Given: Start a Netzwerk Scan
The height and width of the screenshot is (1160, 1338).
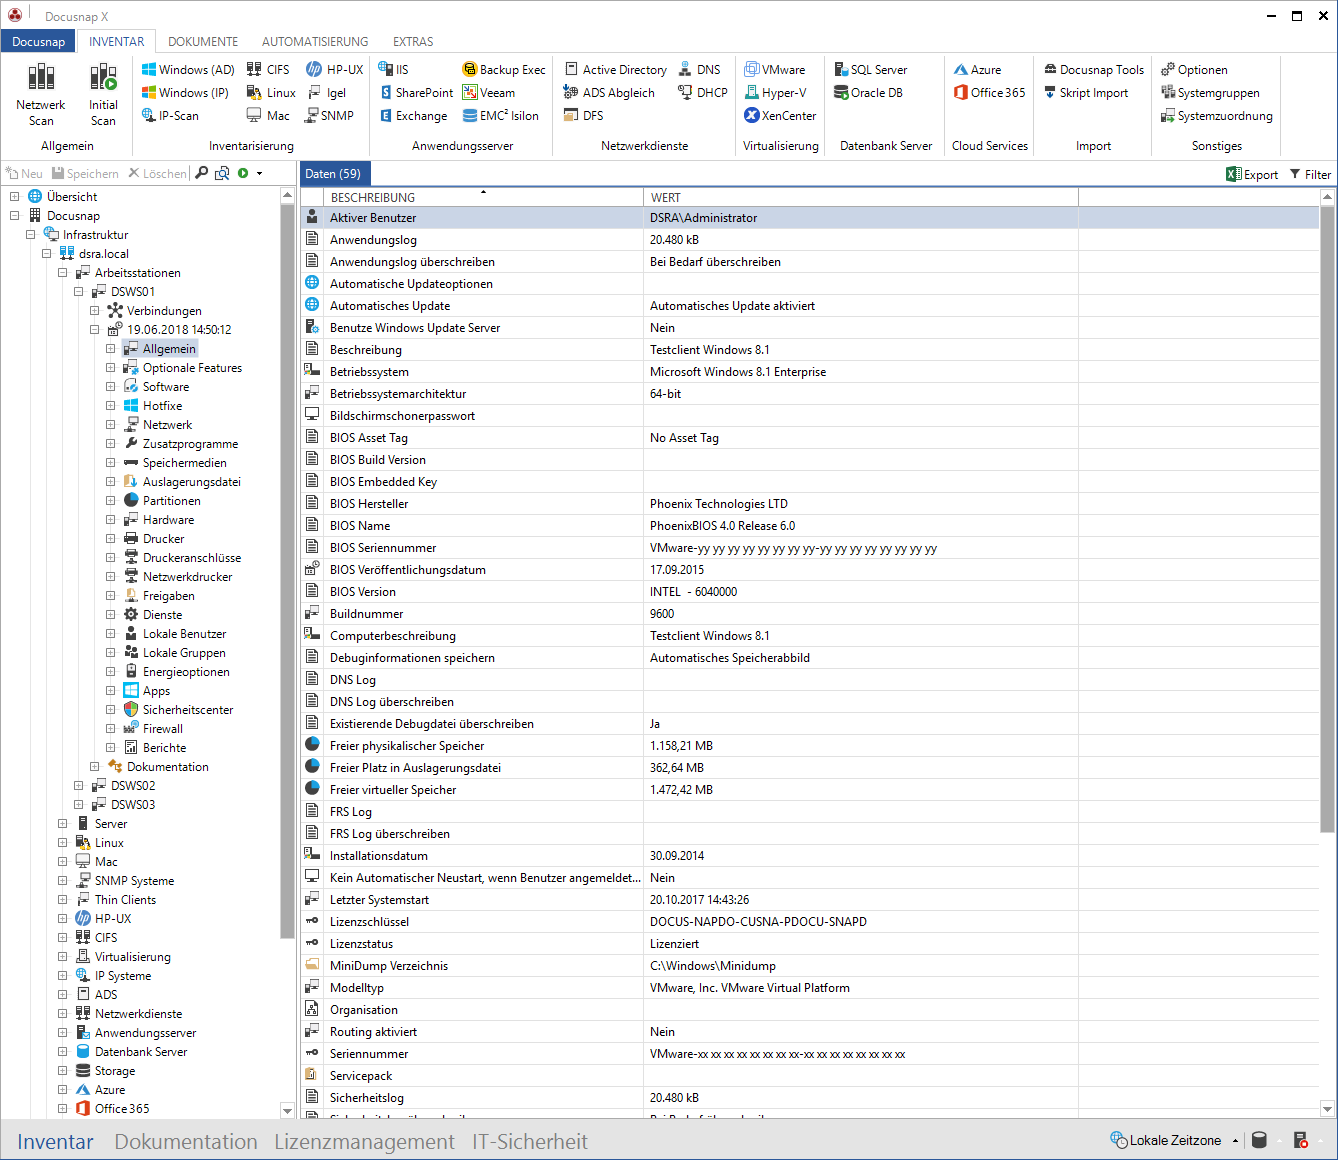Looking at the screenshot, I should pyautogui.click(x=41, y=94).
